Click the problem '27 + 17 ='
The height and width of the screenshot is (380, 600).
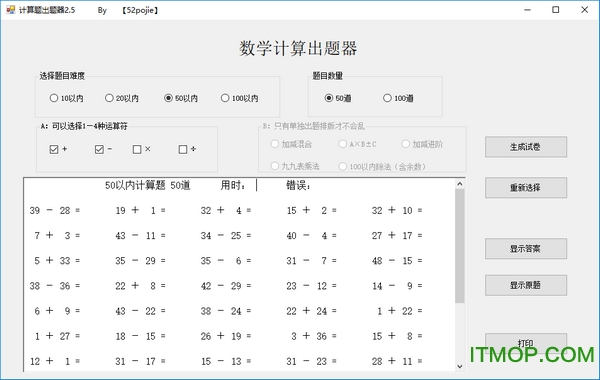tap(397, 235)
